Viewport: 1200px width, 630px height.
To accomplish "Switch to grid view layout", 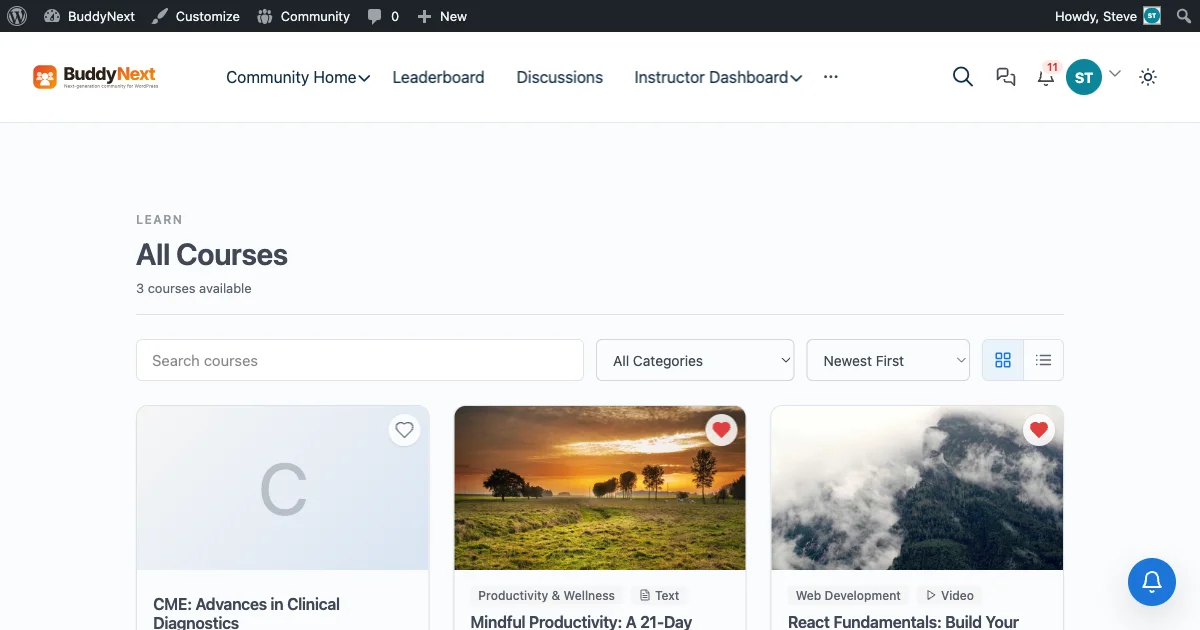I will click(x=1003, y=360).
